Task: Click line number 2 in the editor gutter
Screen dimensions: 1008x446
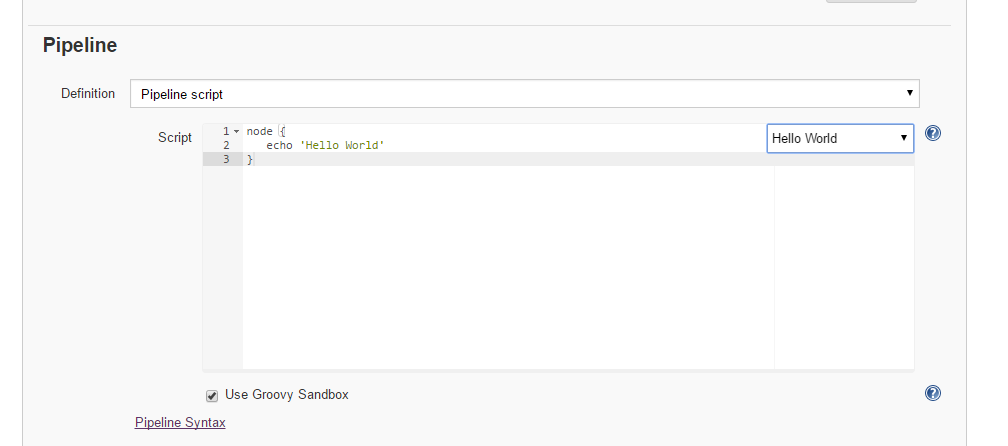Action: 226,145
